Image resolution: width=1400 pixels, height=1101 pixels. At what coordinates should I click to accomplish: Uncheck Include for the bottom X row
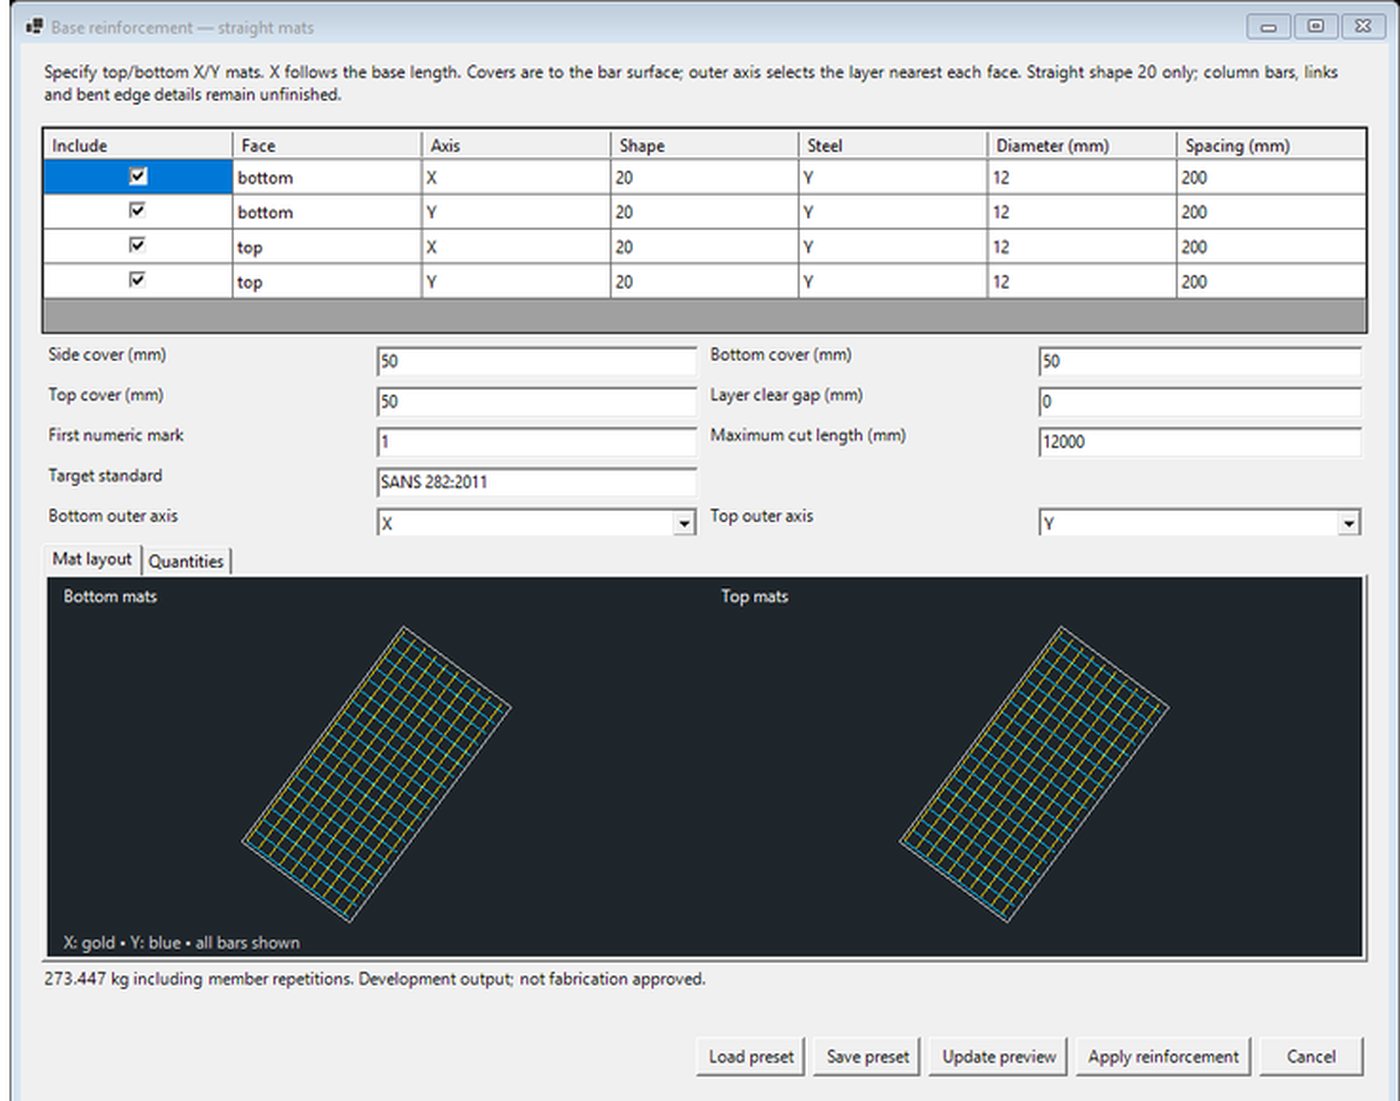(138, 176)
